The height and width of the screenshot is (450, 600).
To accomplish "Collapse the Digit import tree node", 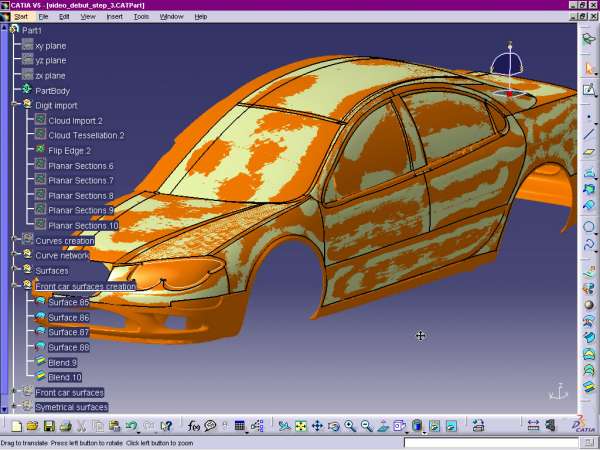I will coord(15,104).
